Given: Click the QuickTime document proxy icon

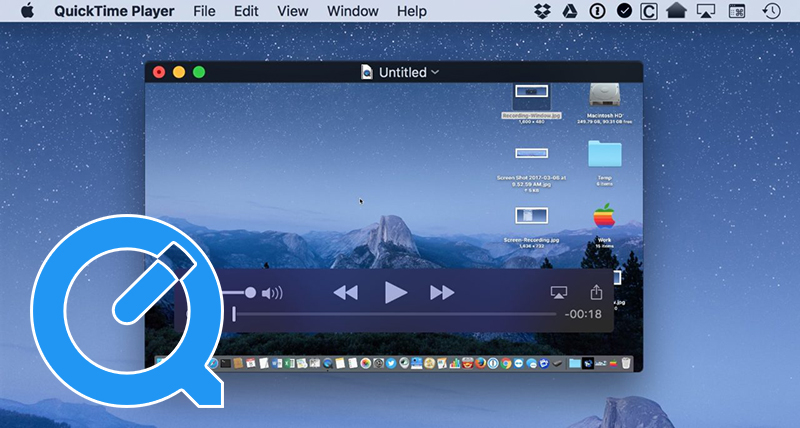Looking at the screenshot, I should (x=366, y=72).
